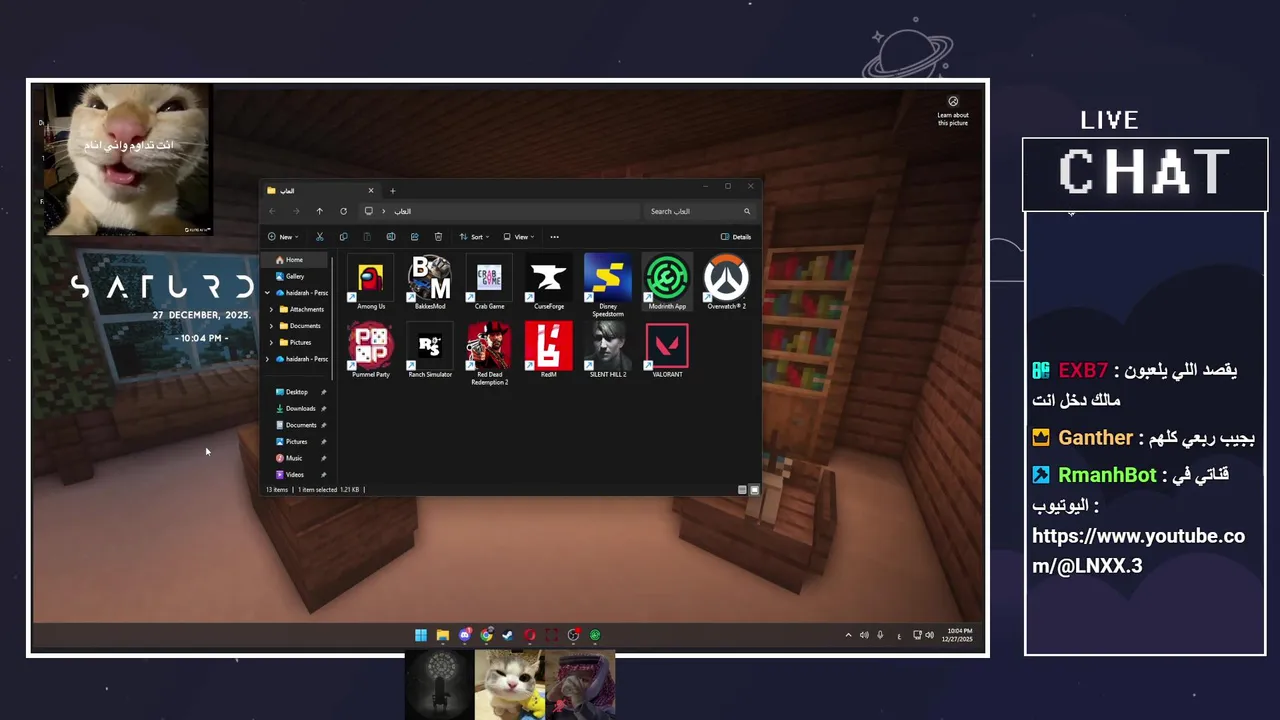Collapse the expanded haidarah OneDrive node
This screenshot has width=1280, height=720.
267,293
